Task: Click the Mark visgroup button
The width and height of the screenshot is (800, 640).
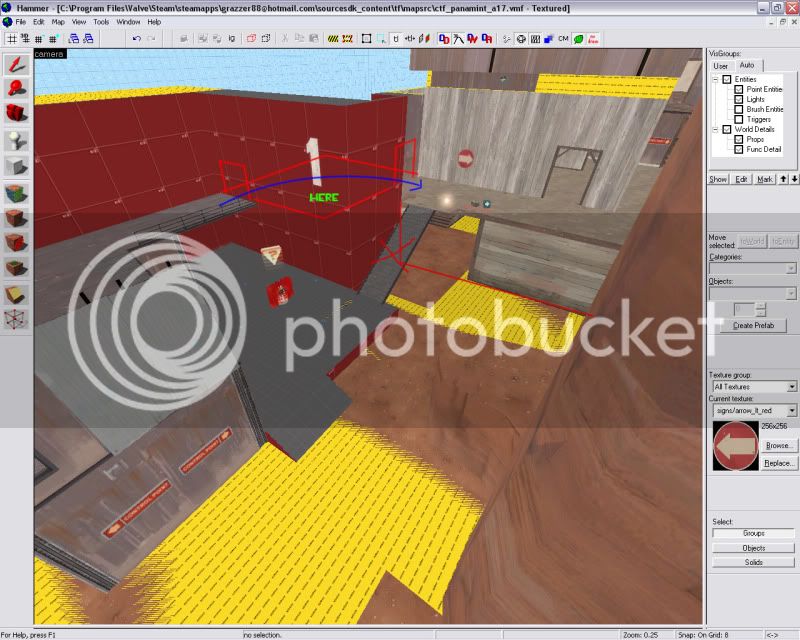Action: (x=764, y=179)
